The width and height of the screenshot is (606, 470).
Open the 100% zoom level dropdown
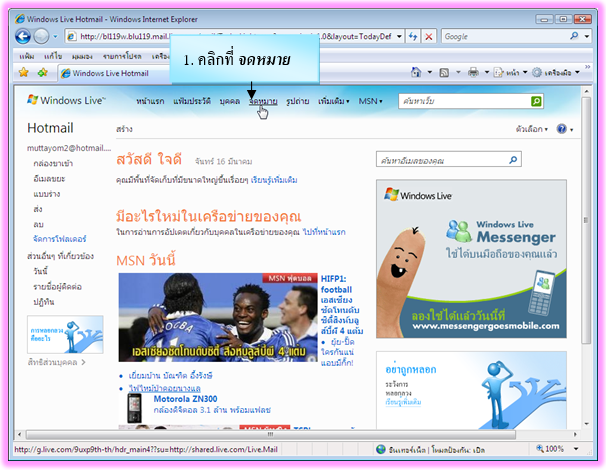tap(576, 449)
